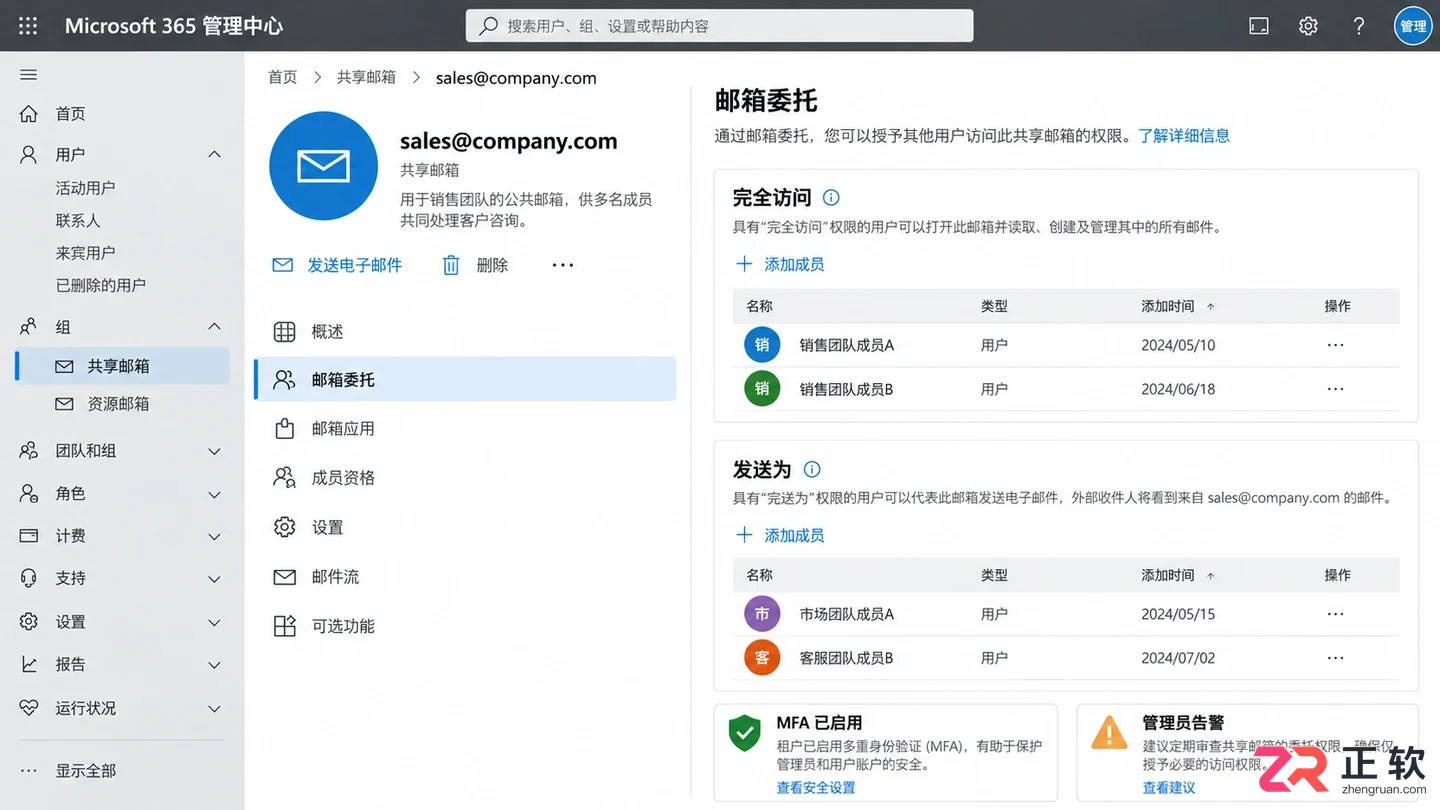Open the actions menu for 销售团队成员B

(x=1335, y=389)
